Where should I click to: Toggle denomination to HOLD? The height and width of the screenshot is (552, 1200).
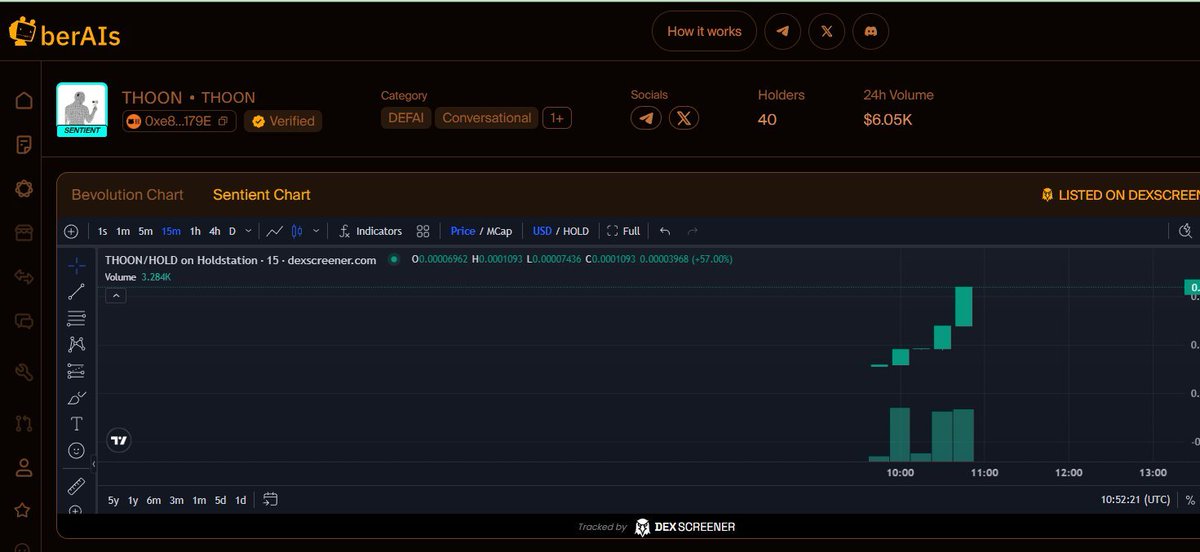pyautogui.click(x=576, y=231)
